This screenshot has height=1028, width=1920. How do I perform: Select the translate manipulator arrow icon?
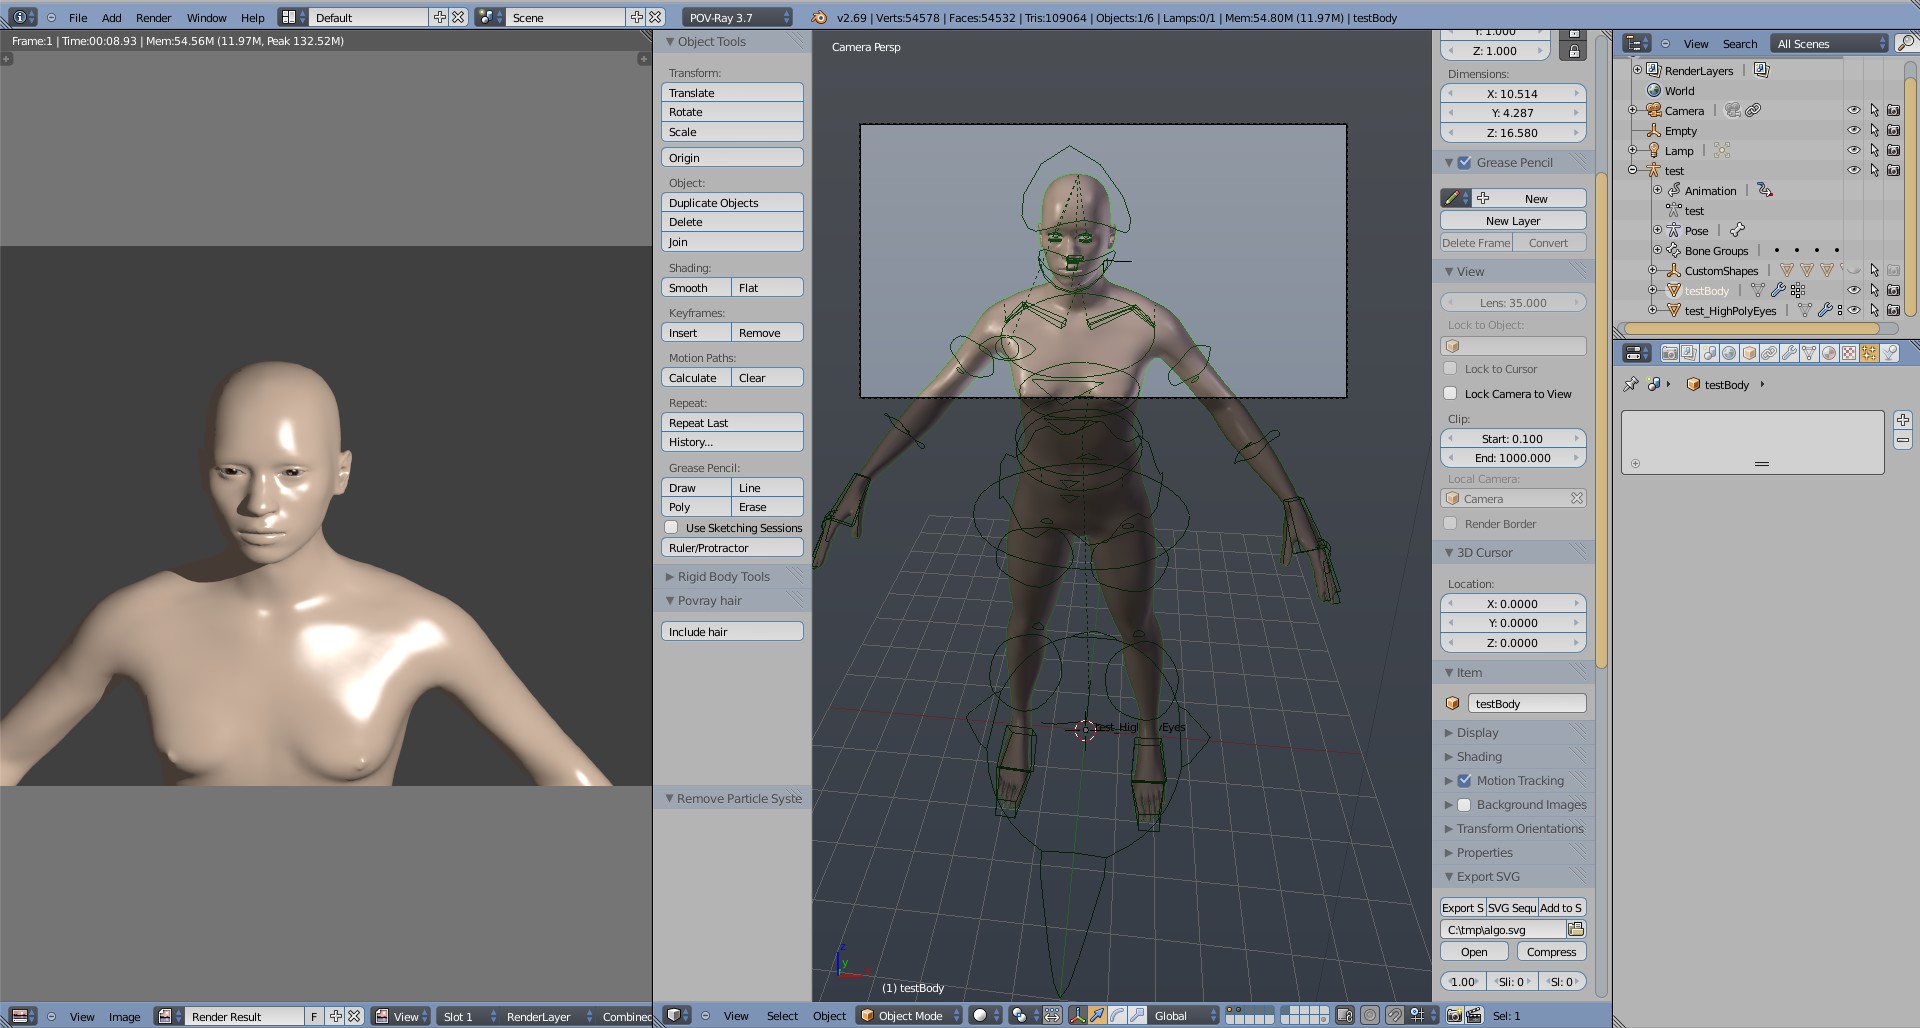click(x=1097, y=1015)
